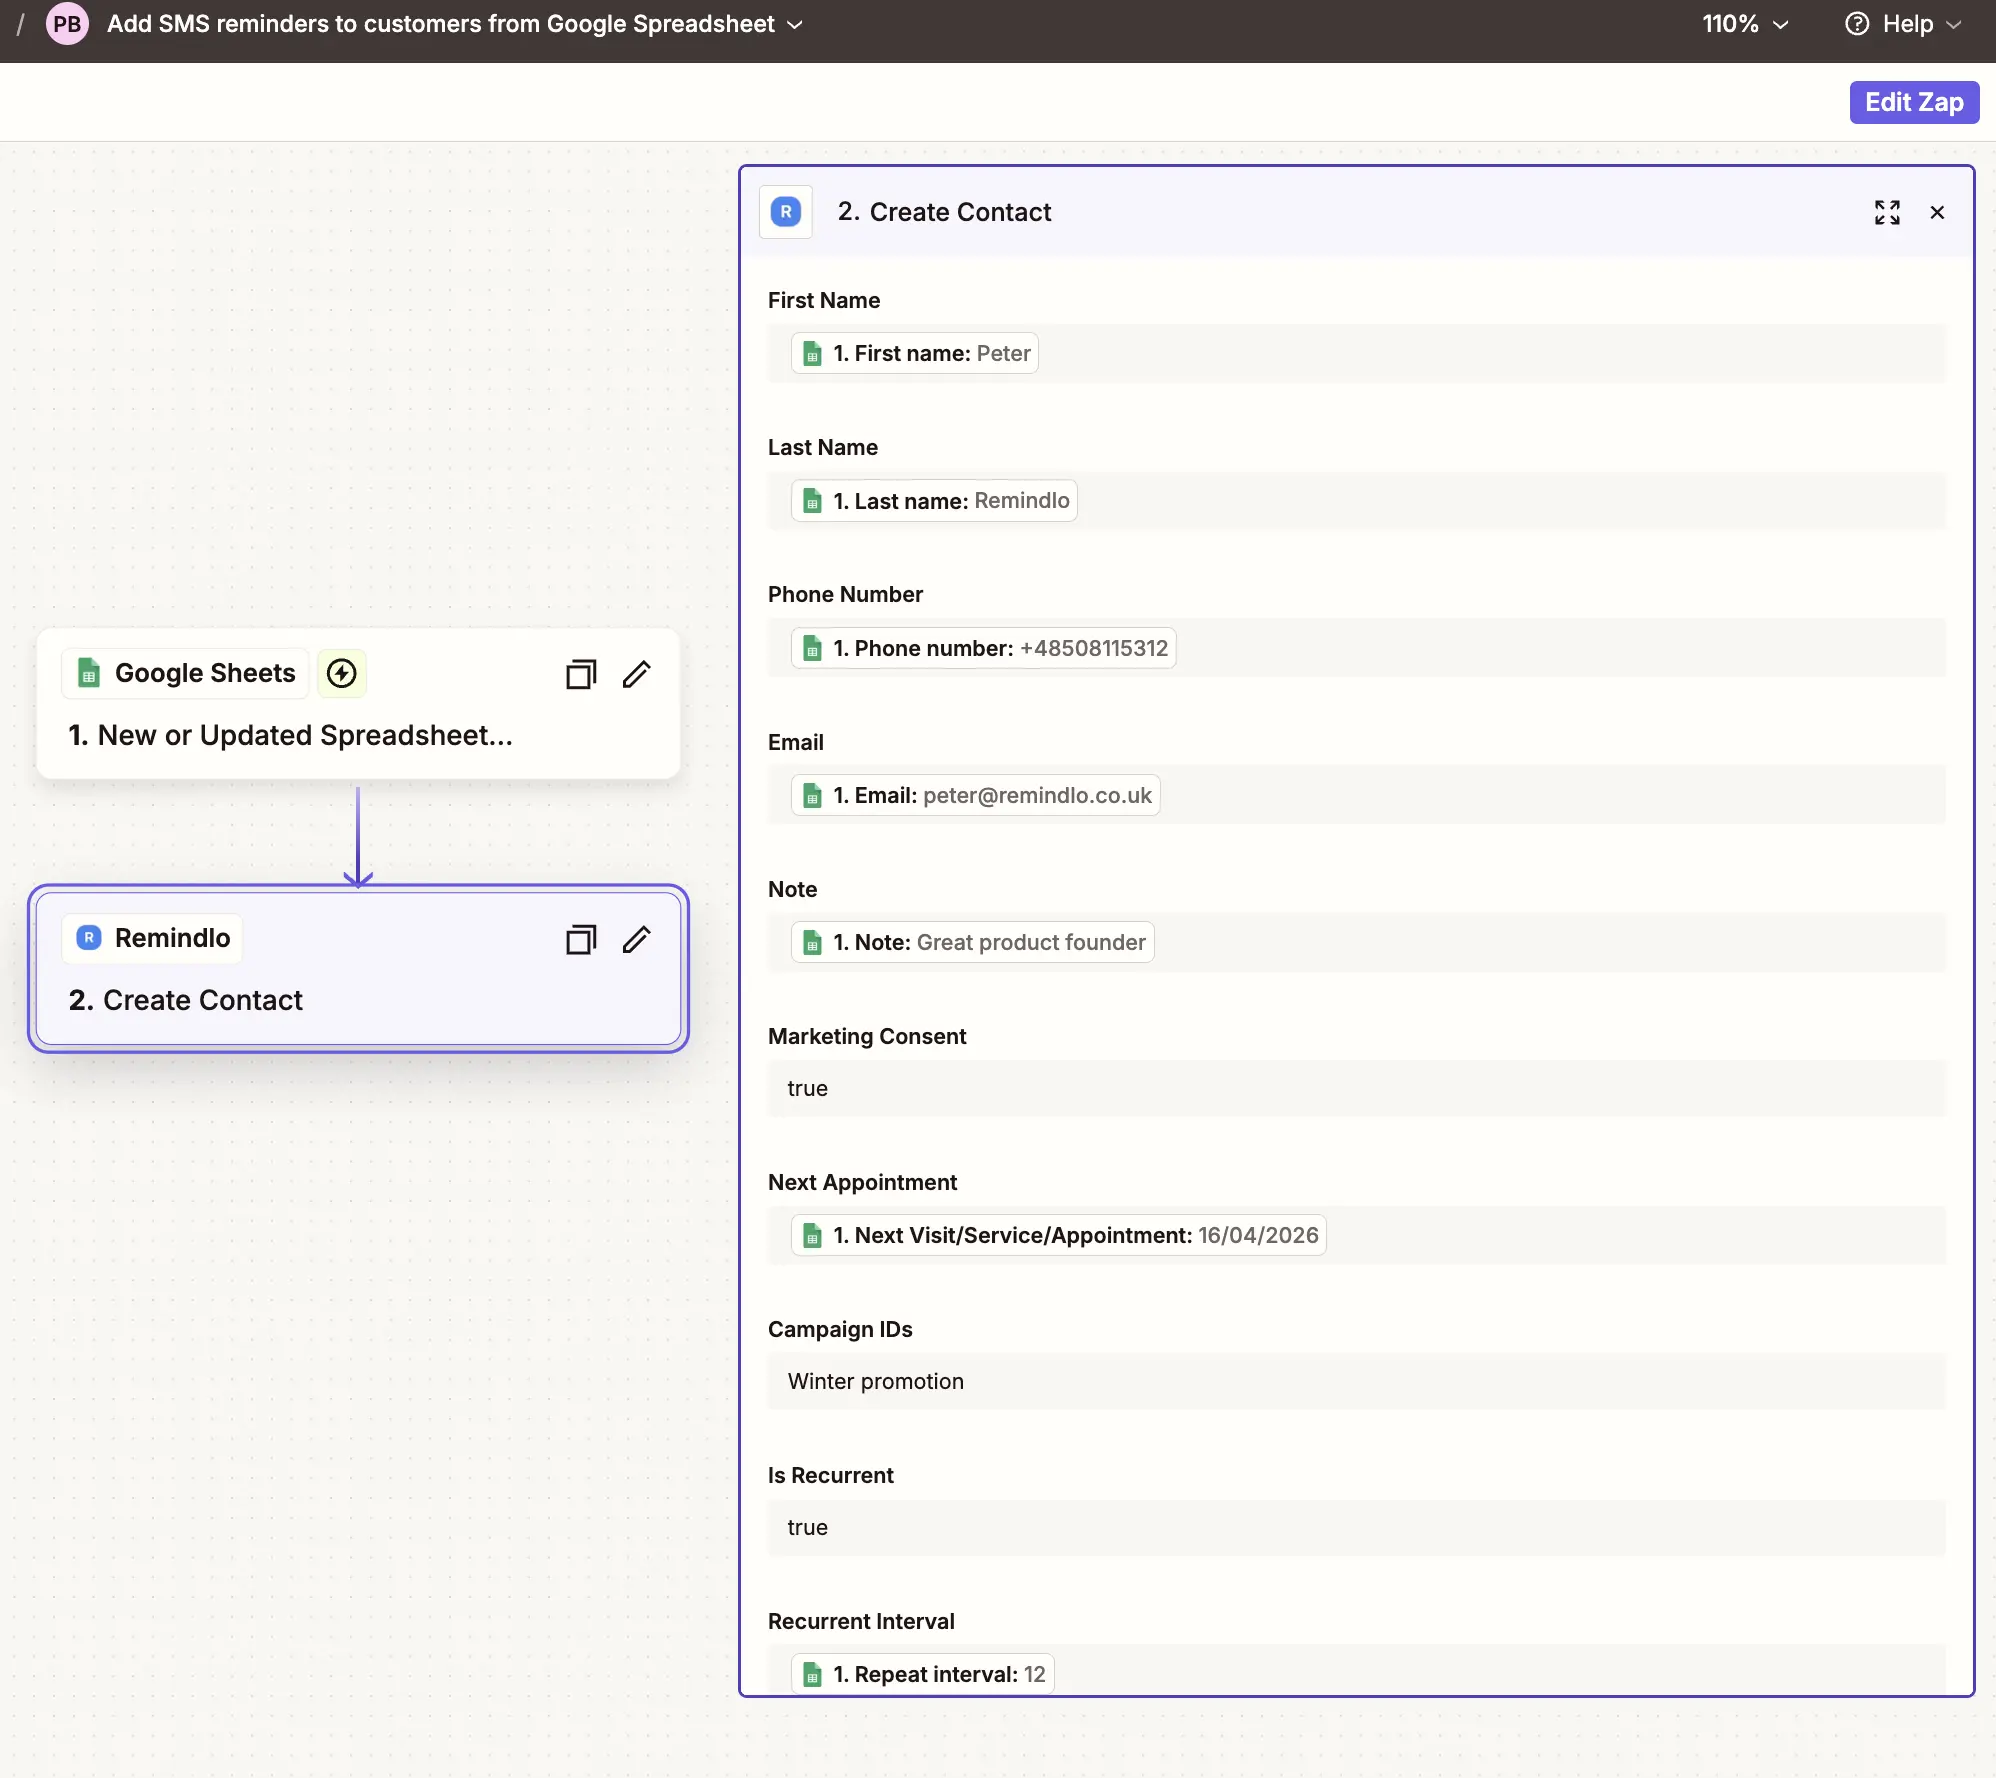The height and width of the screenshot is (1778, 1996).
Task: Click the Phone Number field label
Action: (845, 594)
